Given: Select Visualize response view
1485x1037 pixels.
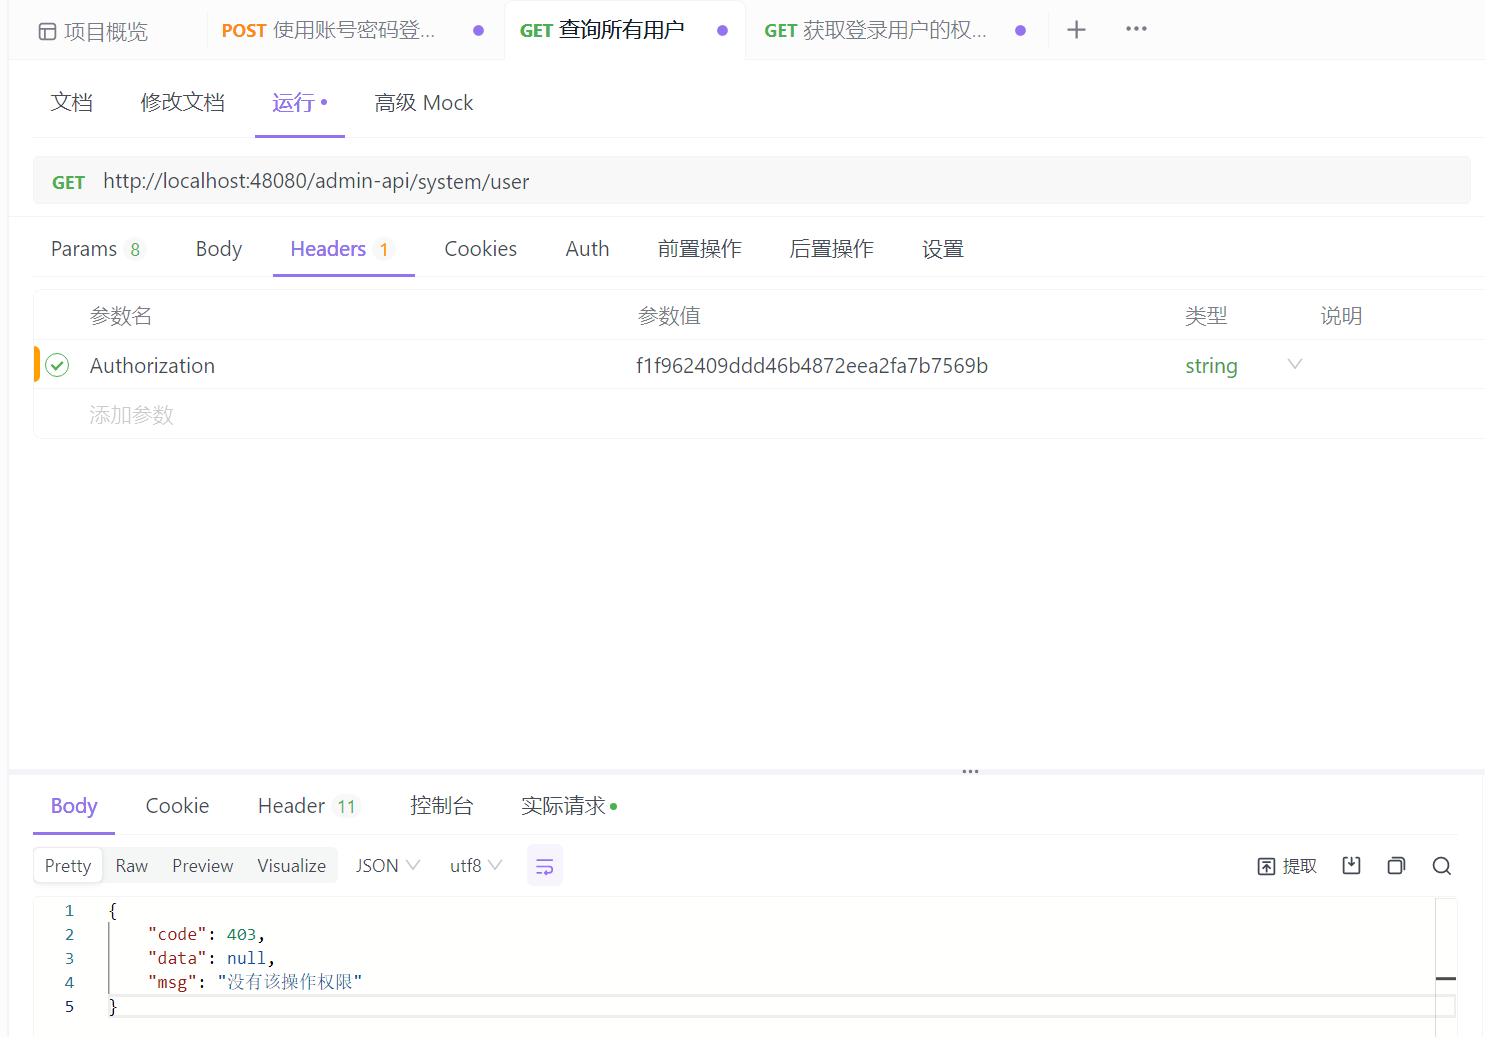Looking at the screenshot, I should [291, 866].
